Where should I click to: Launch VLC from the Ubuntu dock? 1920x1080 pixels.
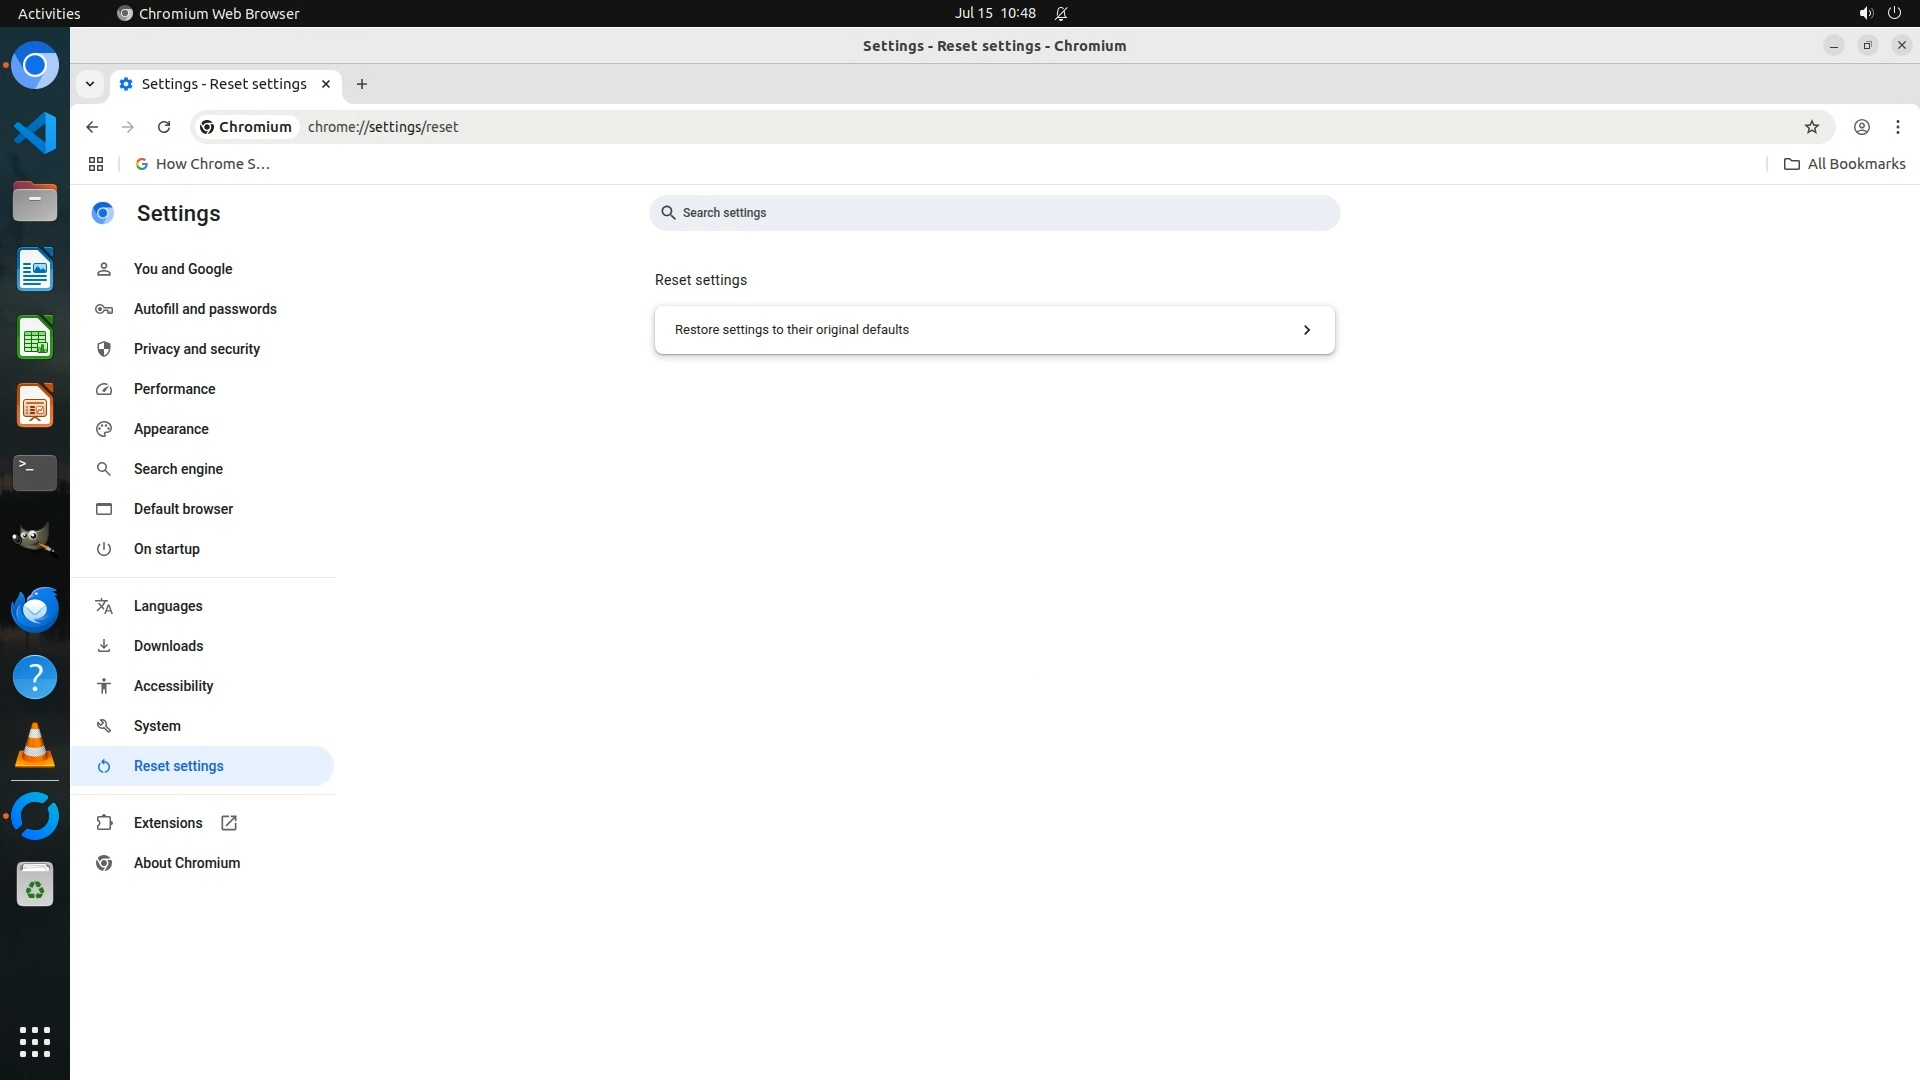[35, 745]
